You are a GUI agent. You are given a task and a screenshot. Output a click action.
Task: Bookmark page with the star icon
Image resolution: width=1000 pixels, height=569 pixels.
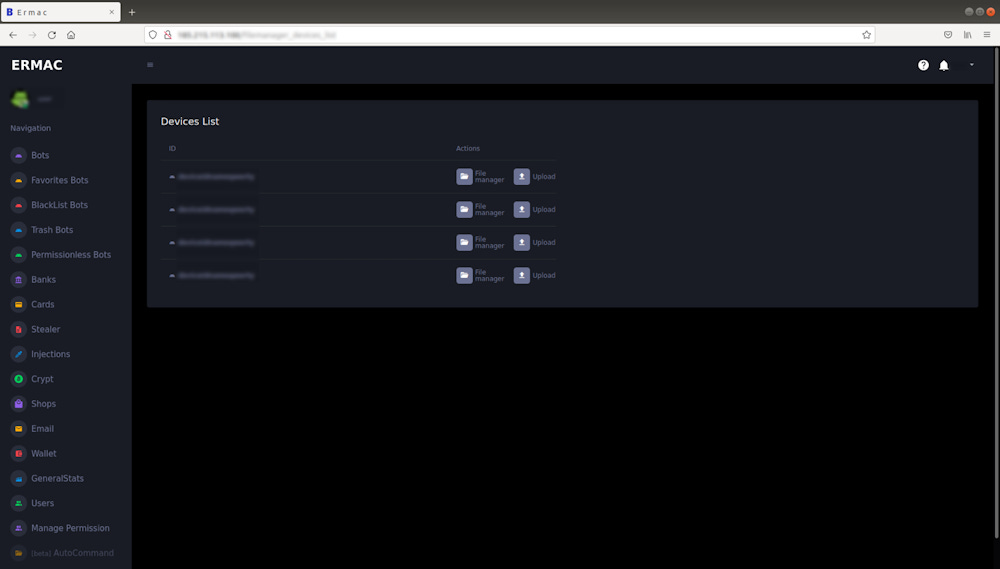coord(866,35)
